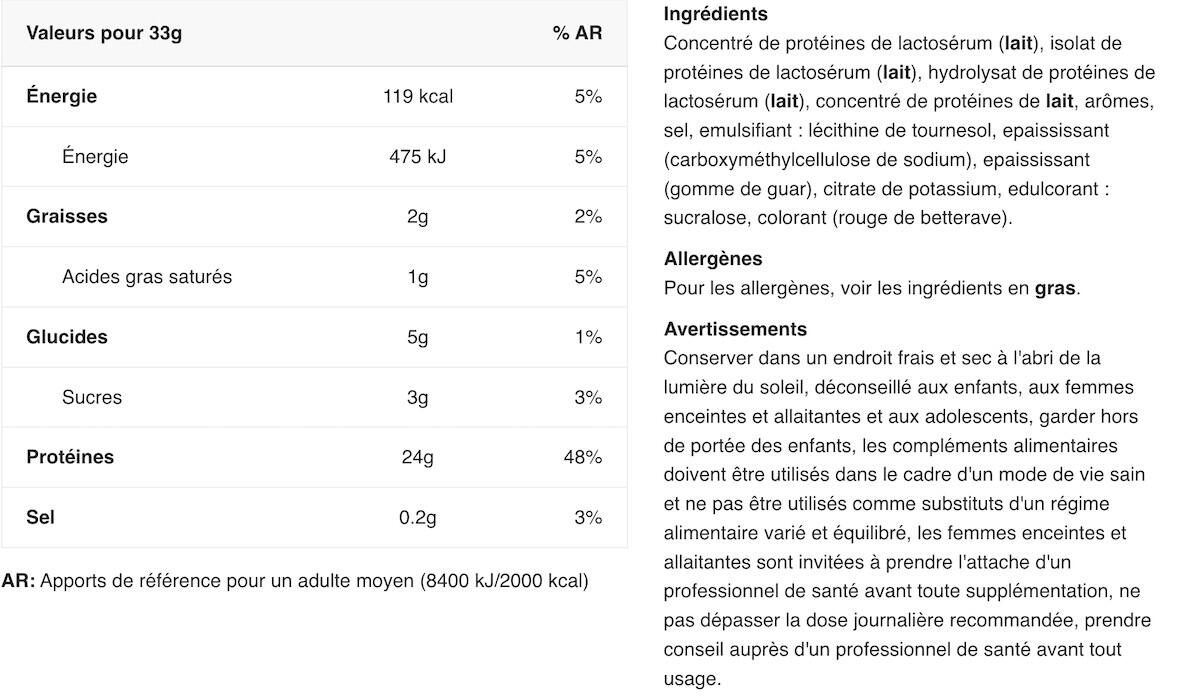Click the Sucres row label
The width and height of the screenshot is (1177, 700).
click(92, 398)
